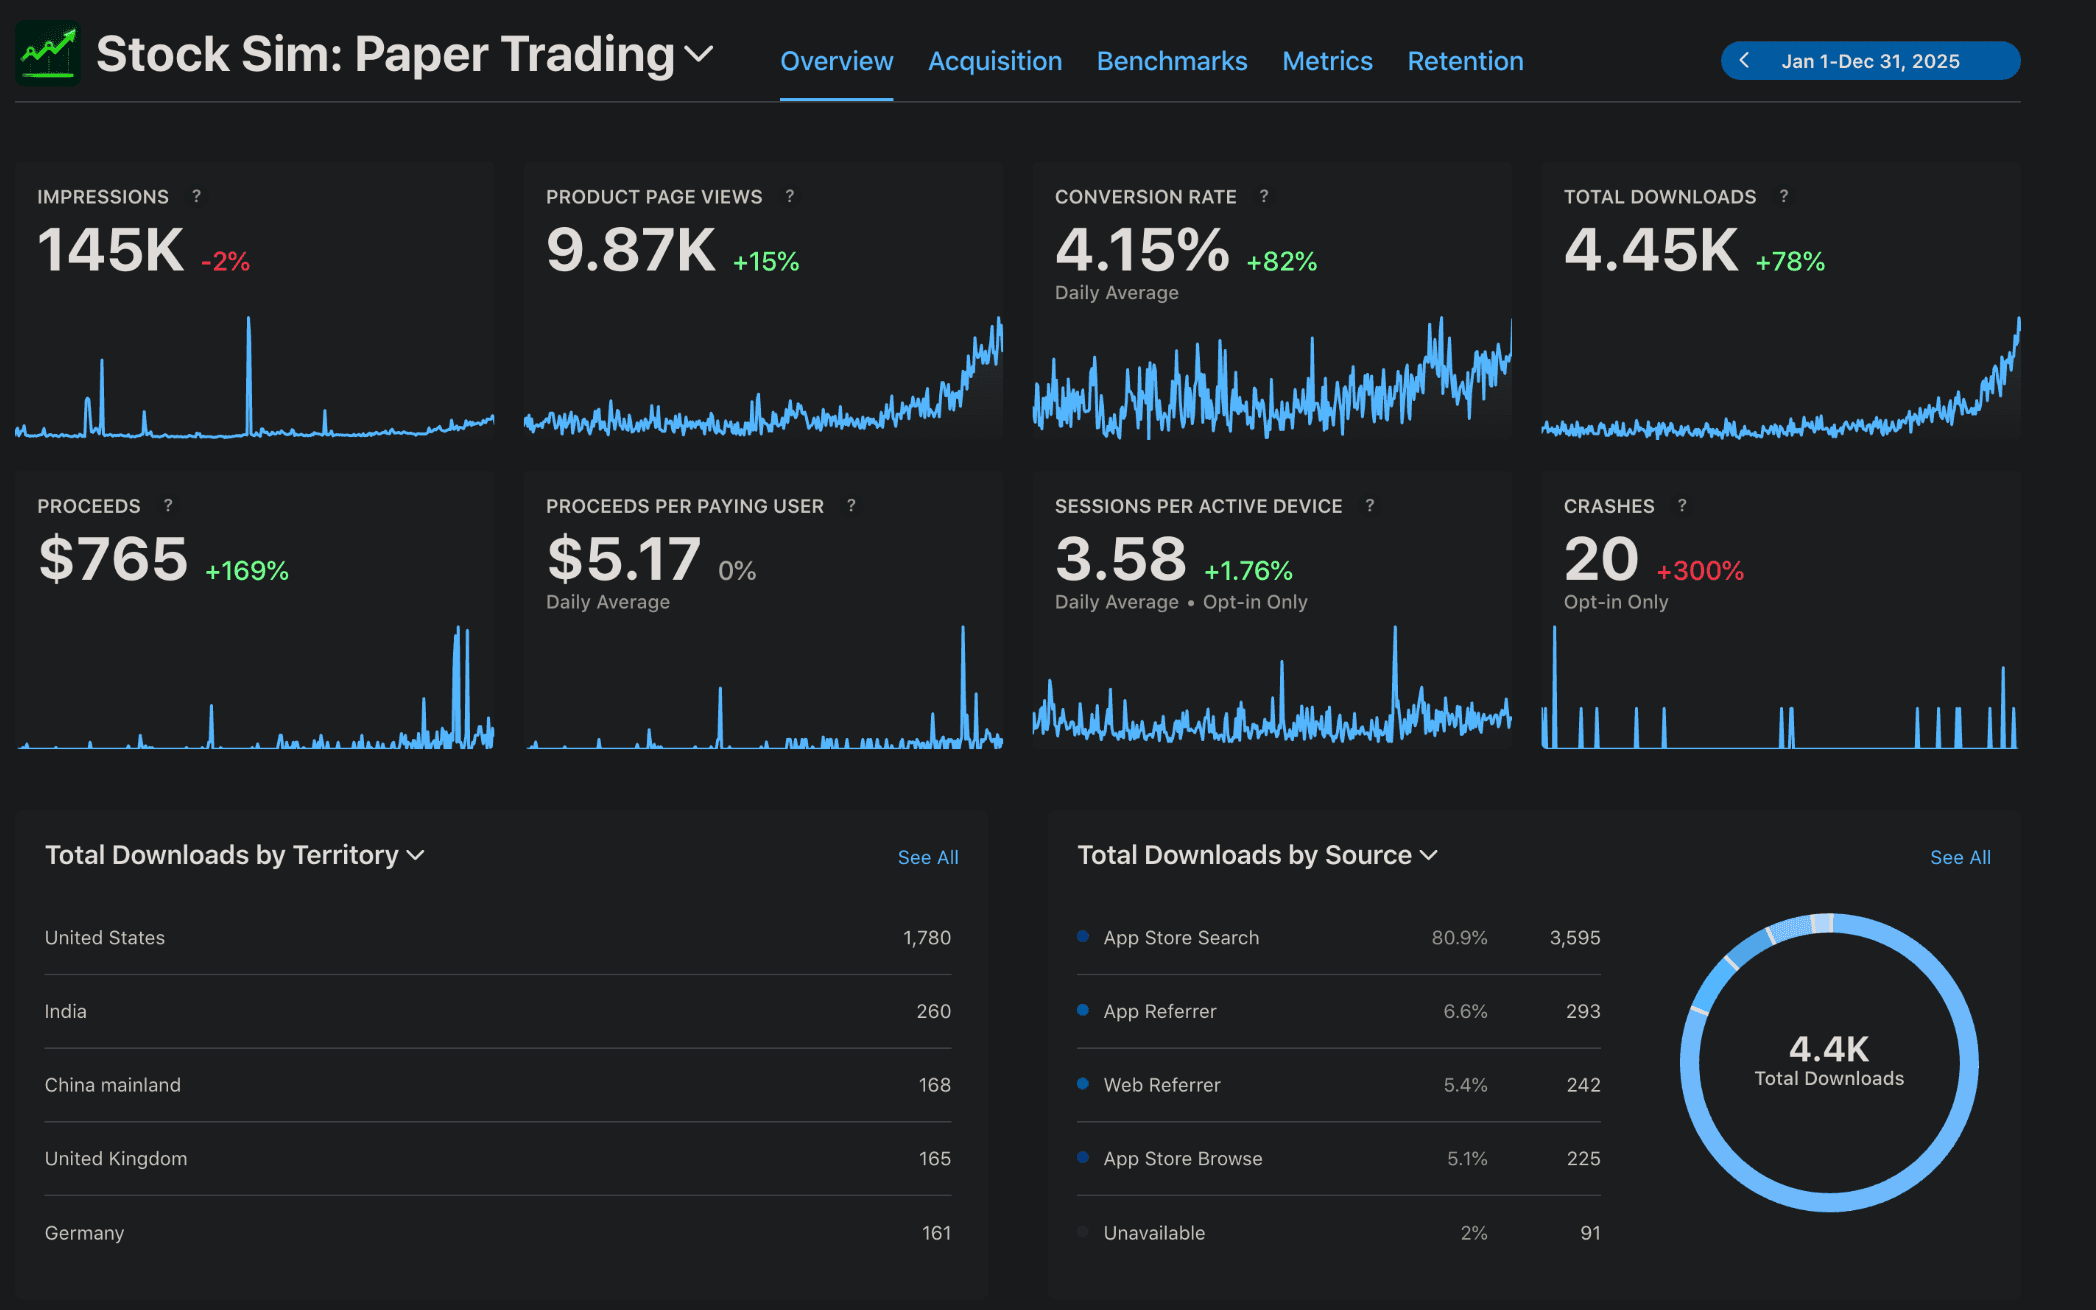This screenshot has height=1310, width=2096.
Task: Select the India territory row
Action: [498, 1011]
